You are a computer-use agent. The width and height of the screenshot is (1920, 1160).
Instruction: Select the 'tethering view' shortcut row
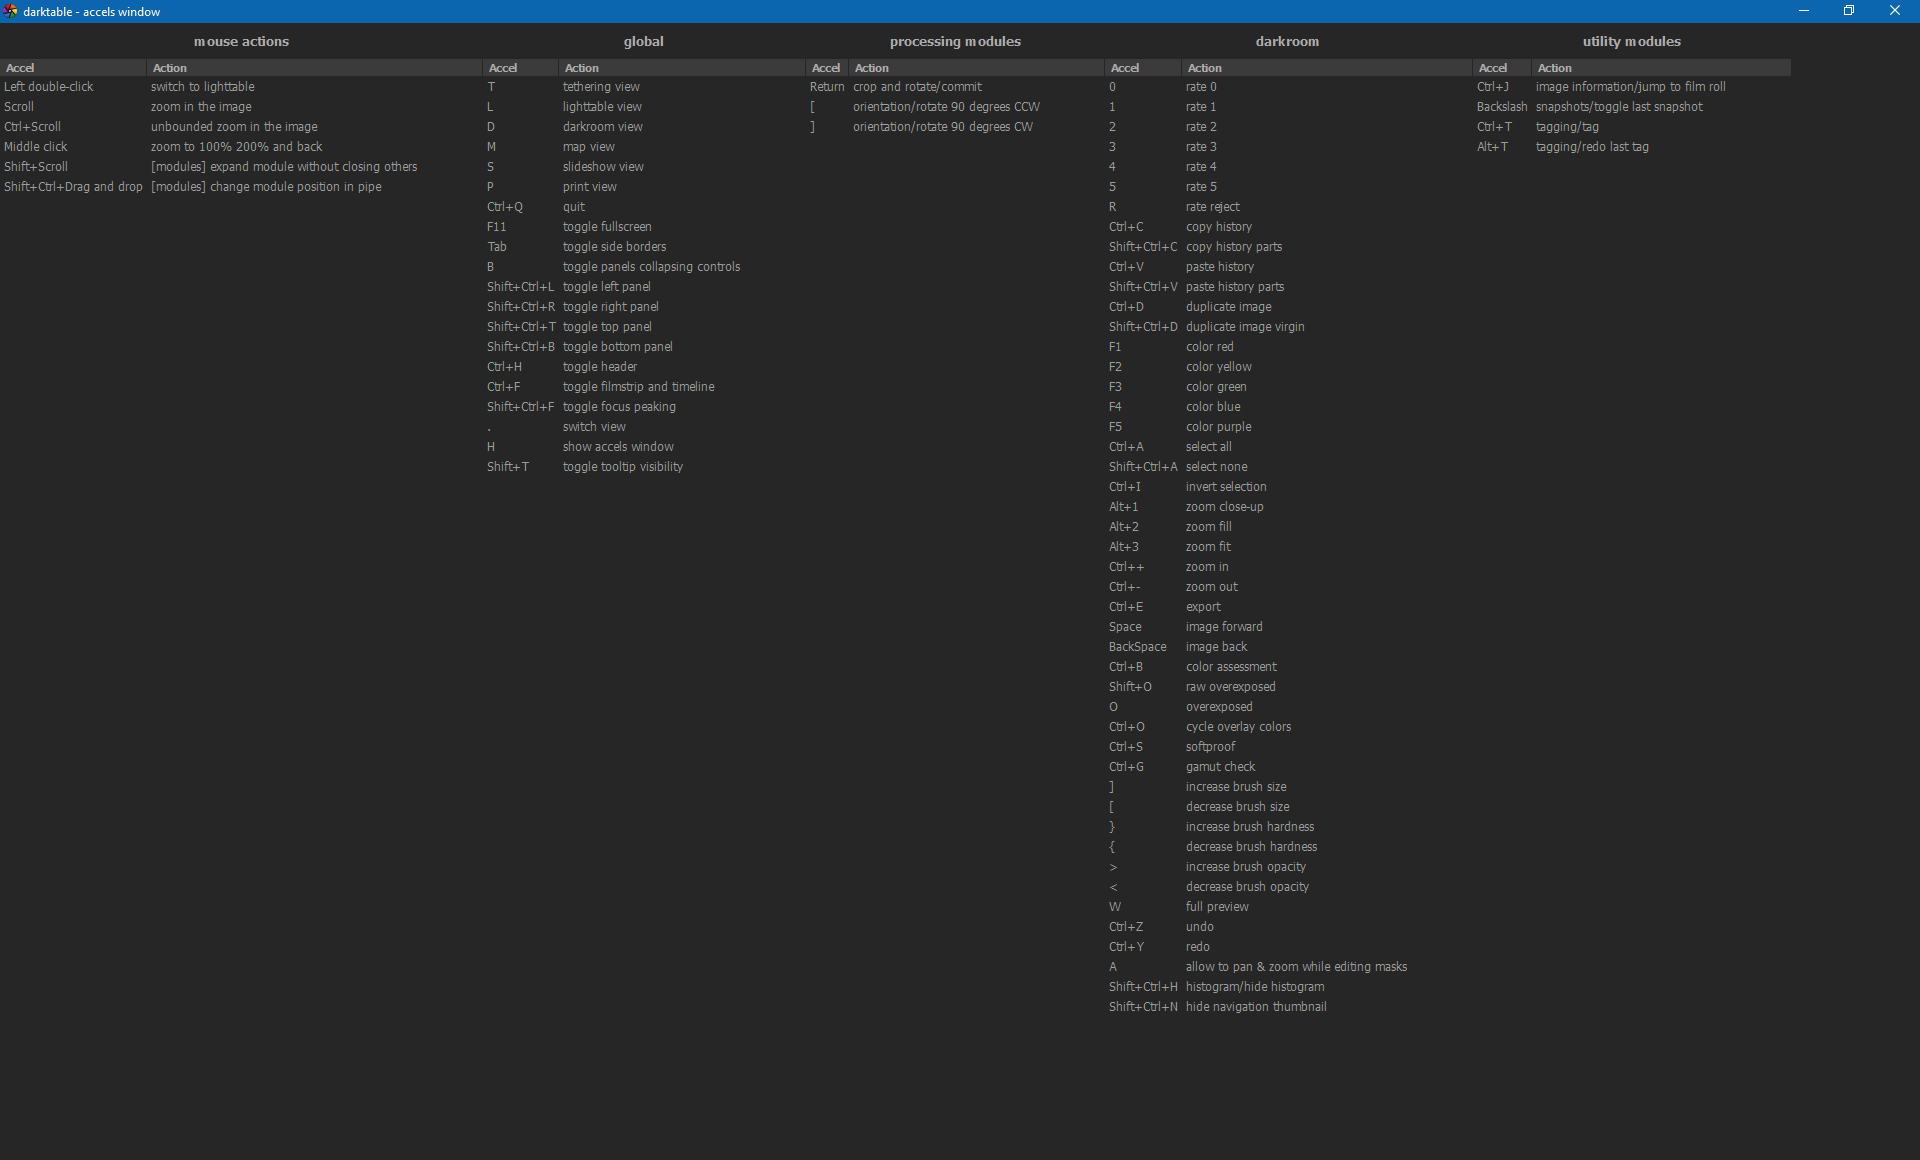pyautogui.click(x=600, y=87)
